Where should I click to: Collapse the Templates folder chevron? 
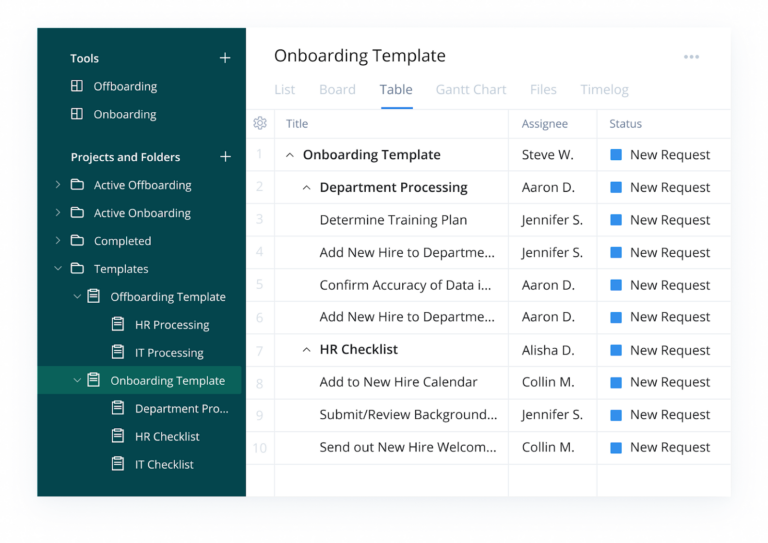pyautogui.click(x=58, y=268)
